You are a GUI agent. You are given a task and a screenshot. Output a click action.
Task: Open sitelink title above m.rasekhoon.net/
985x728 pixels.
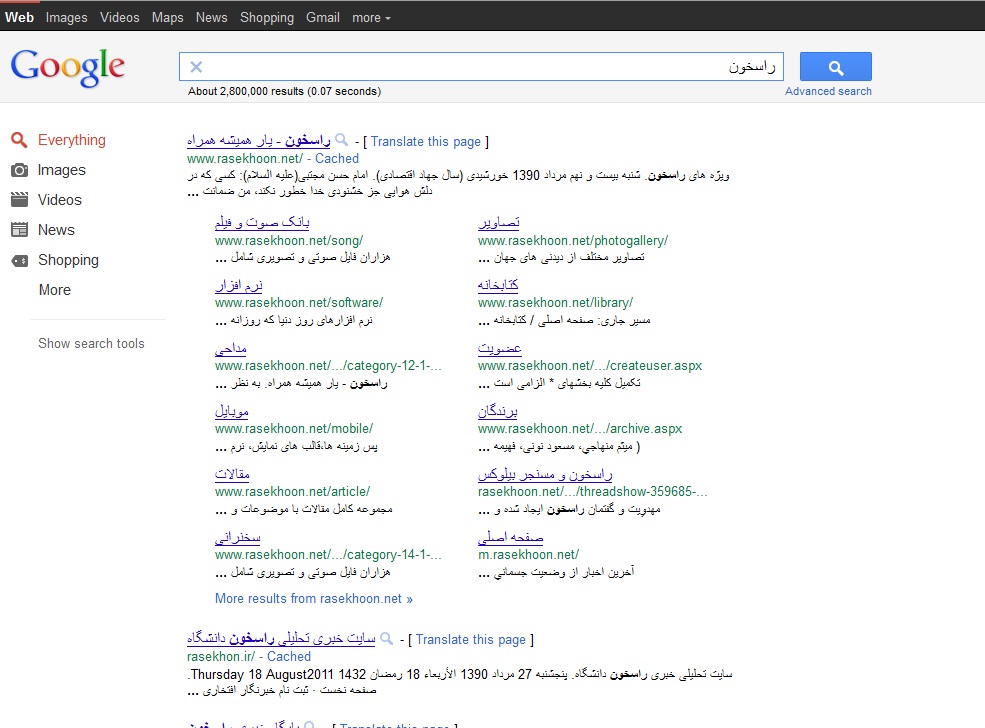click(511, 538)
